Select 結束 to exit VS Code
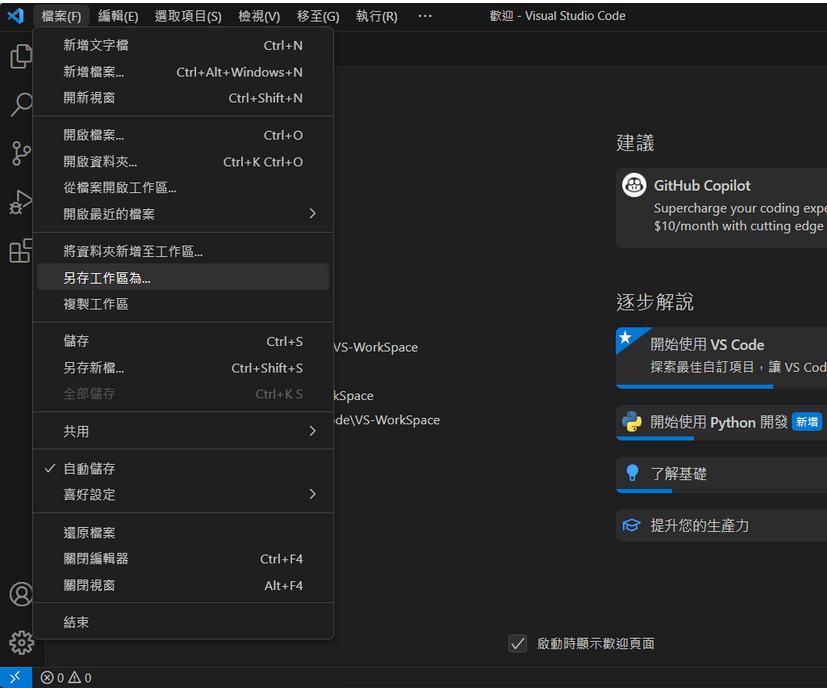827x688 pixels. pos(183,622)
